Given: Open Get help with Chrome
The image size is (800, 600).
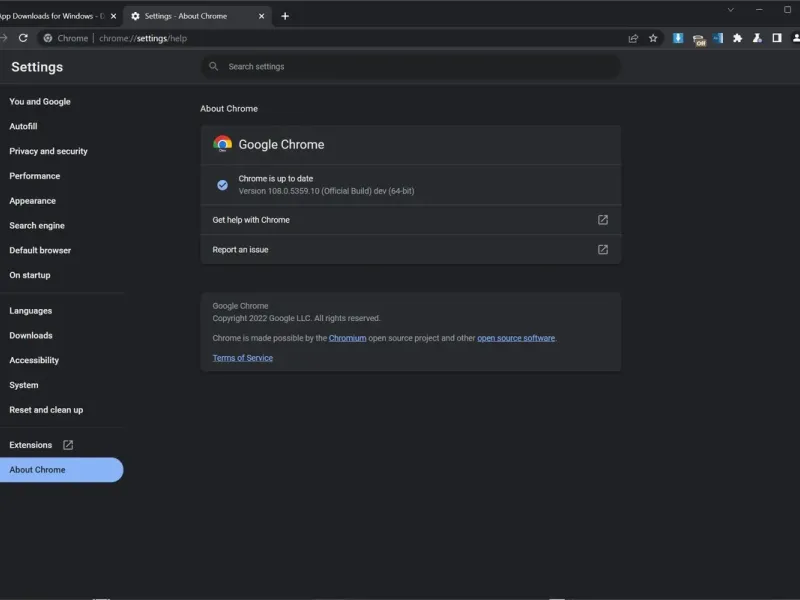Looking at the screenshot, I should click(411, 220).
